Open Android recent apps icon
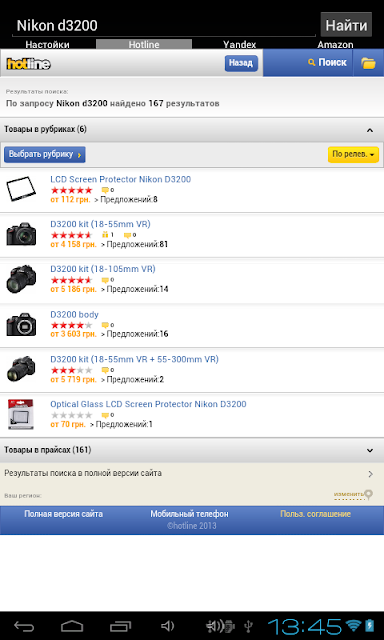This screenshot has height=640, width=384. [120, 626]
